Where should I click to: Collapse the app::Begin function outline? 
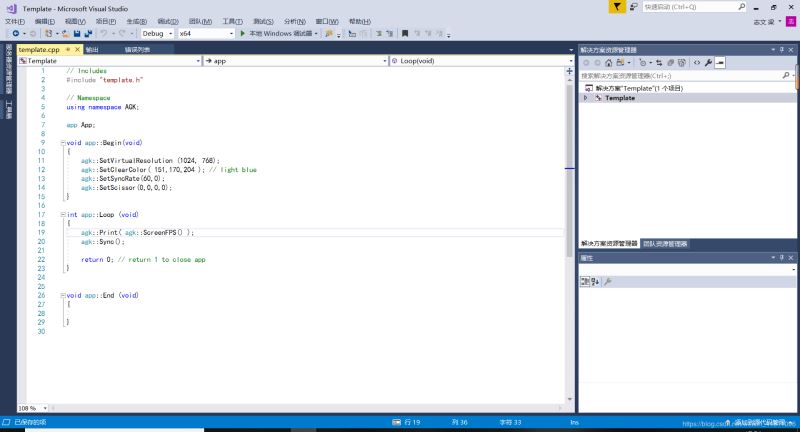(x=63, y=143)
